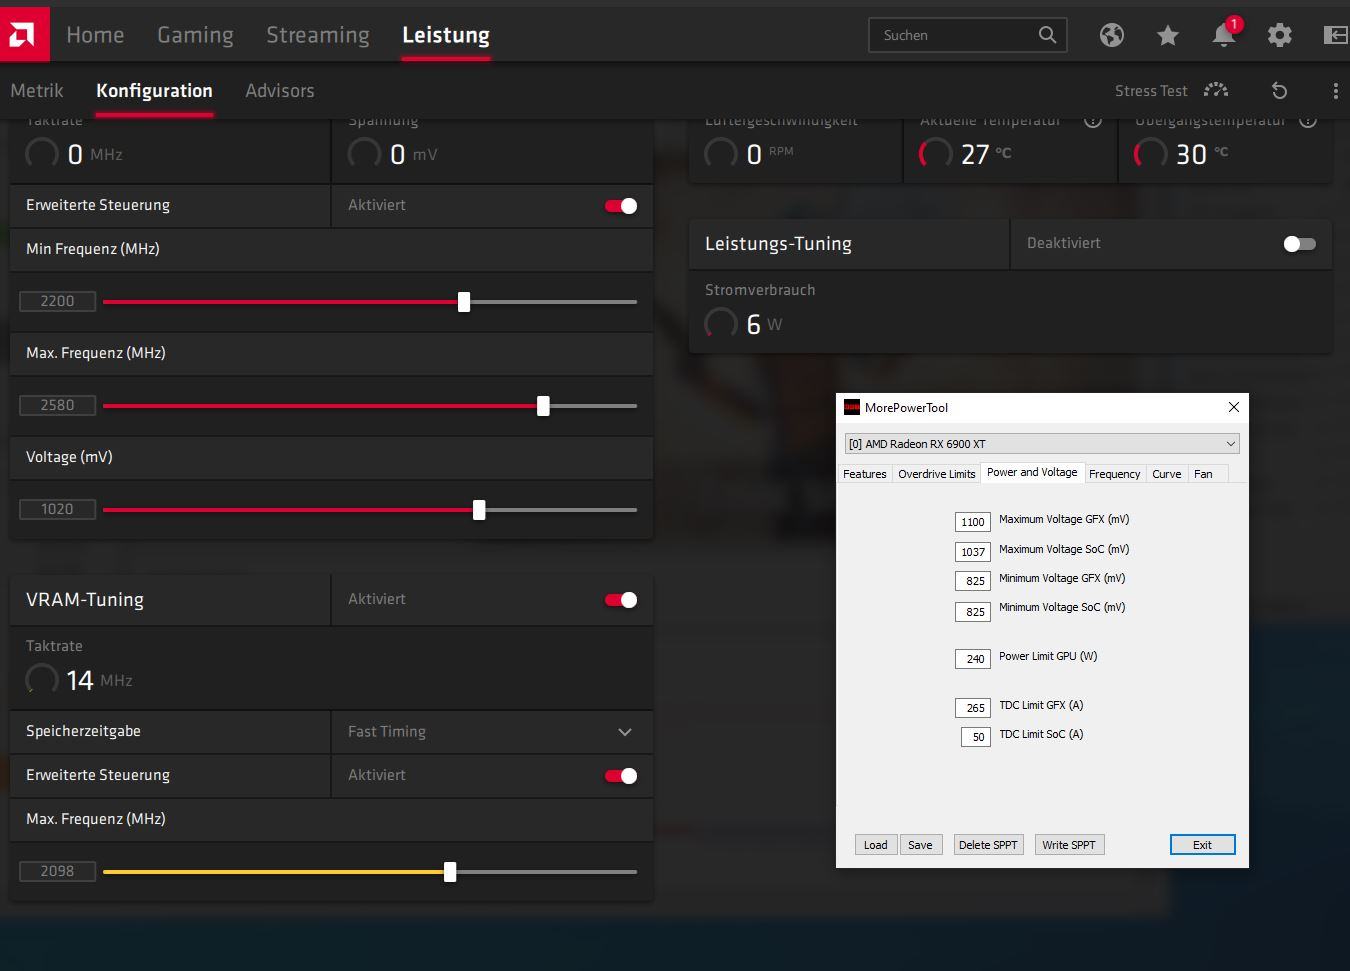Open notifications bell icon

point(1223,35)
